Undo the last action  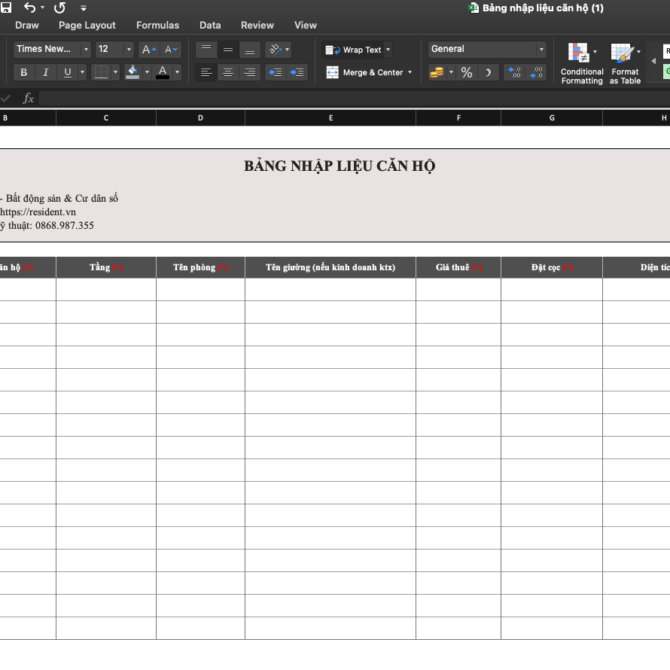click(30, 8)
